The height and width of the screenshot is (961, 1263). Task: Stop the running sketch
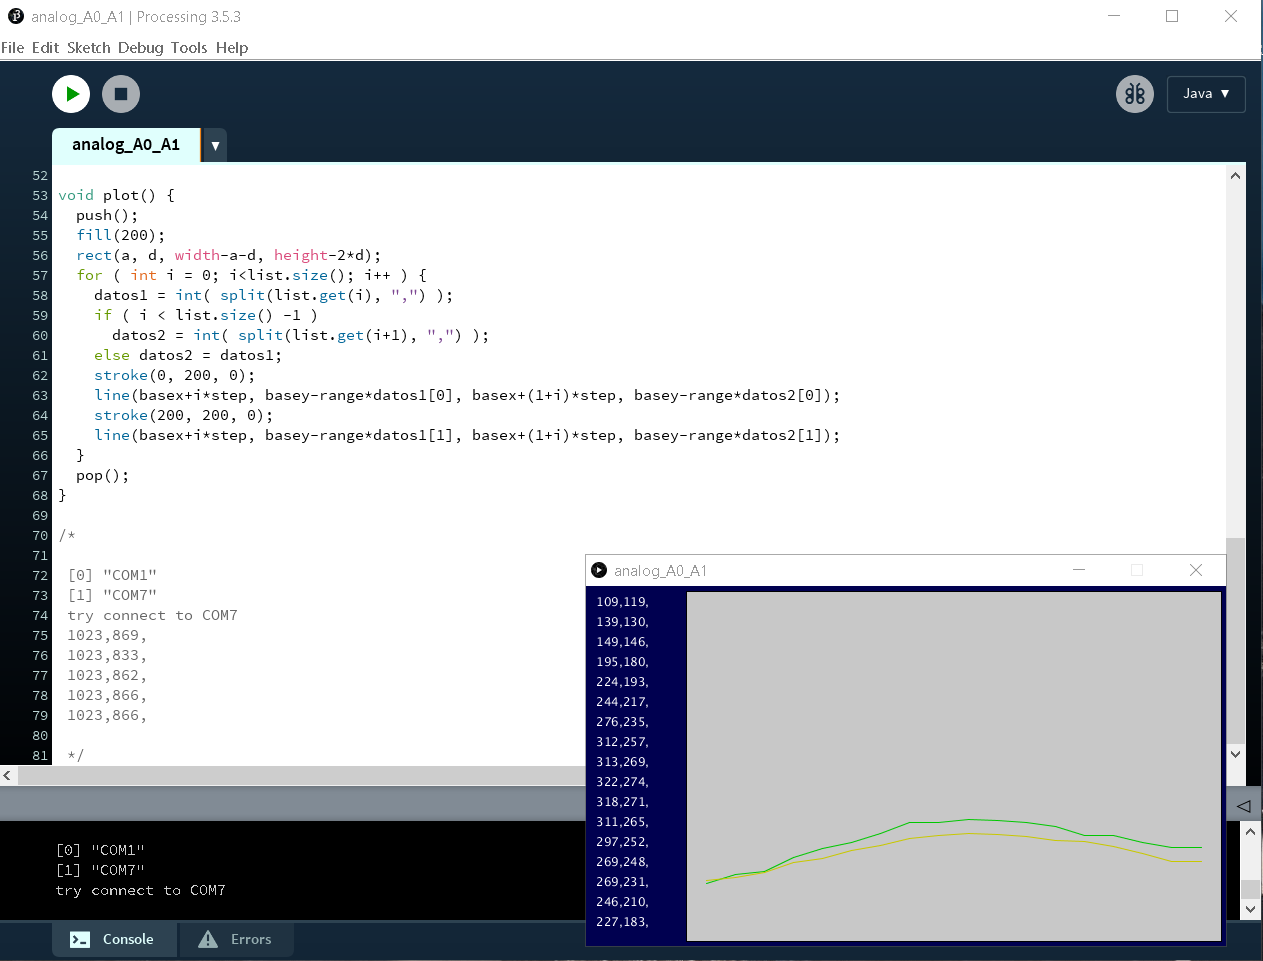121,94
